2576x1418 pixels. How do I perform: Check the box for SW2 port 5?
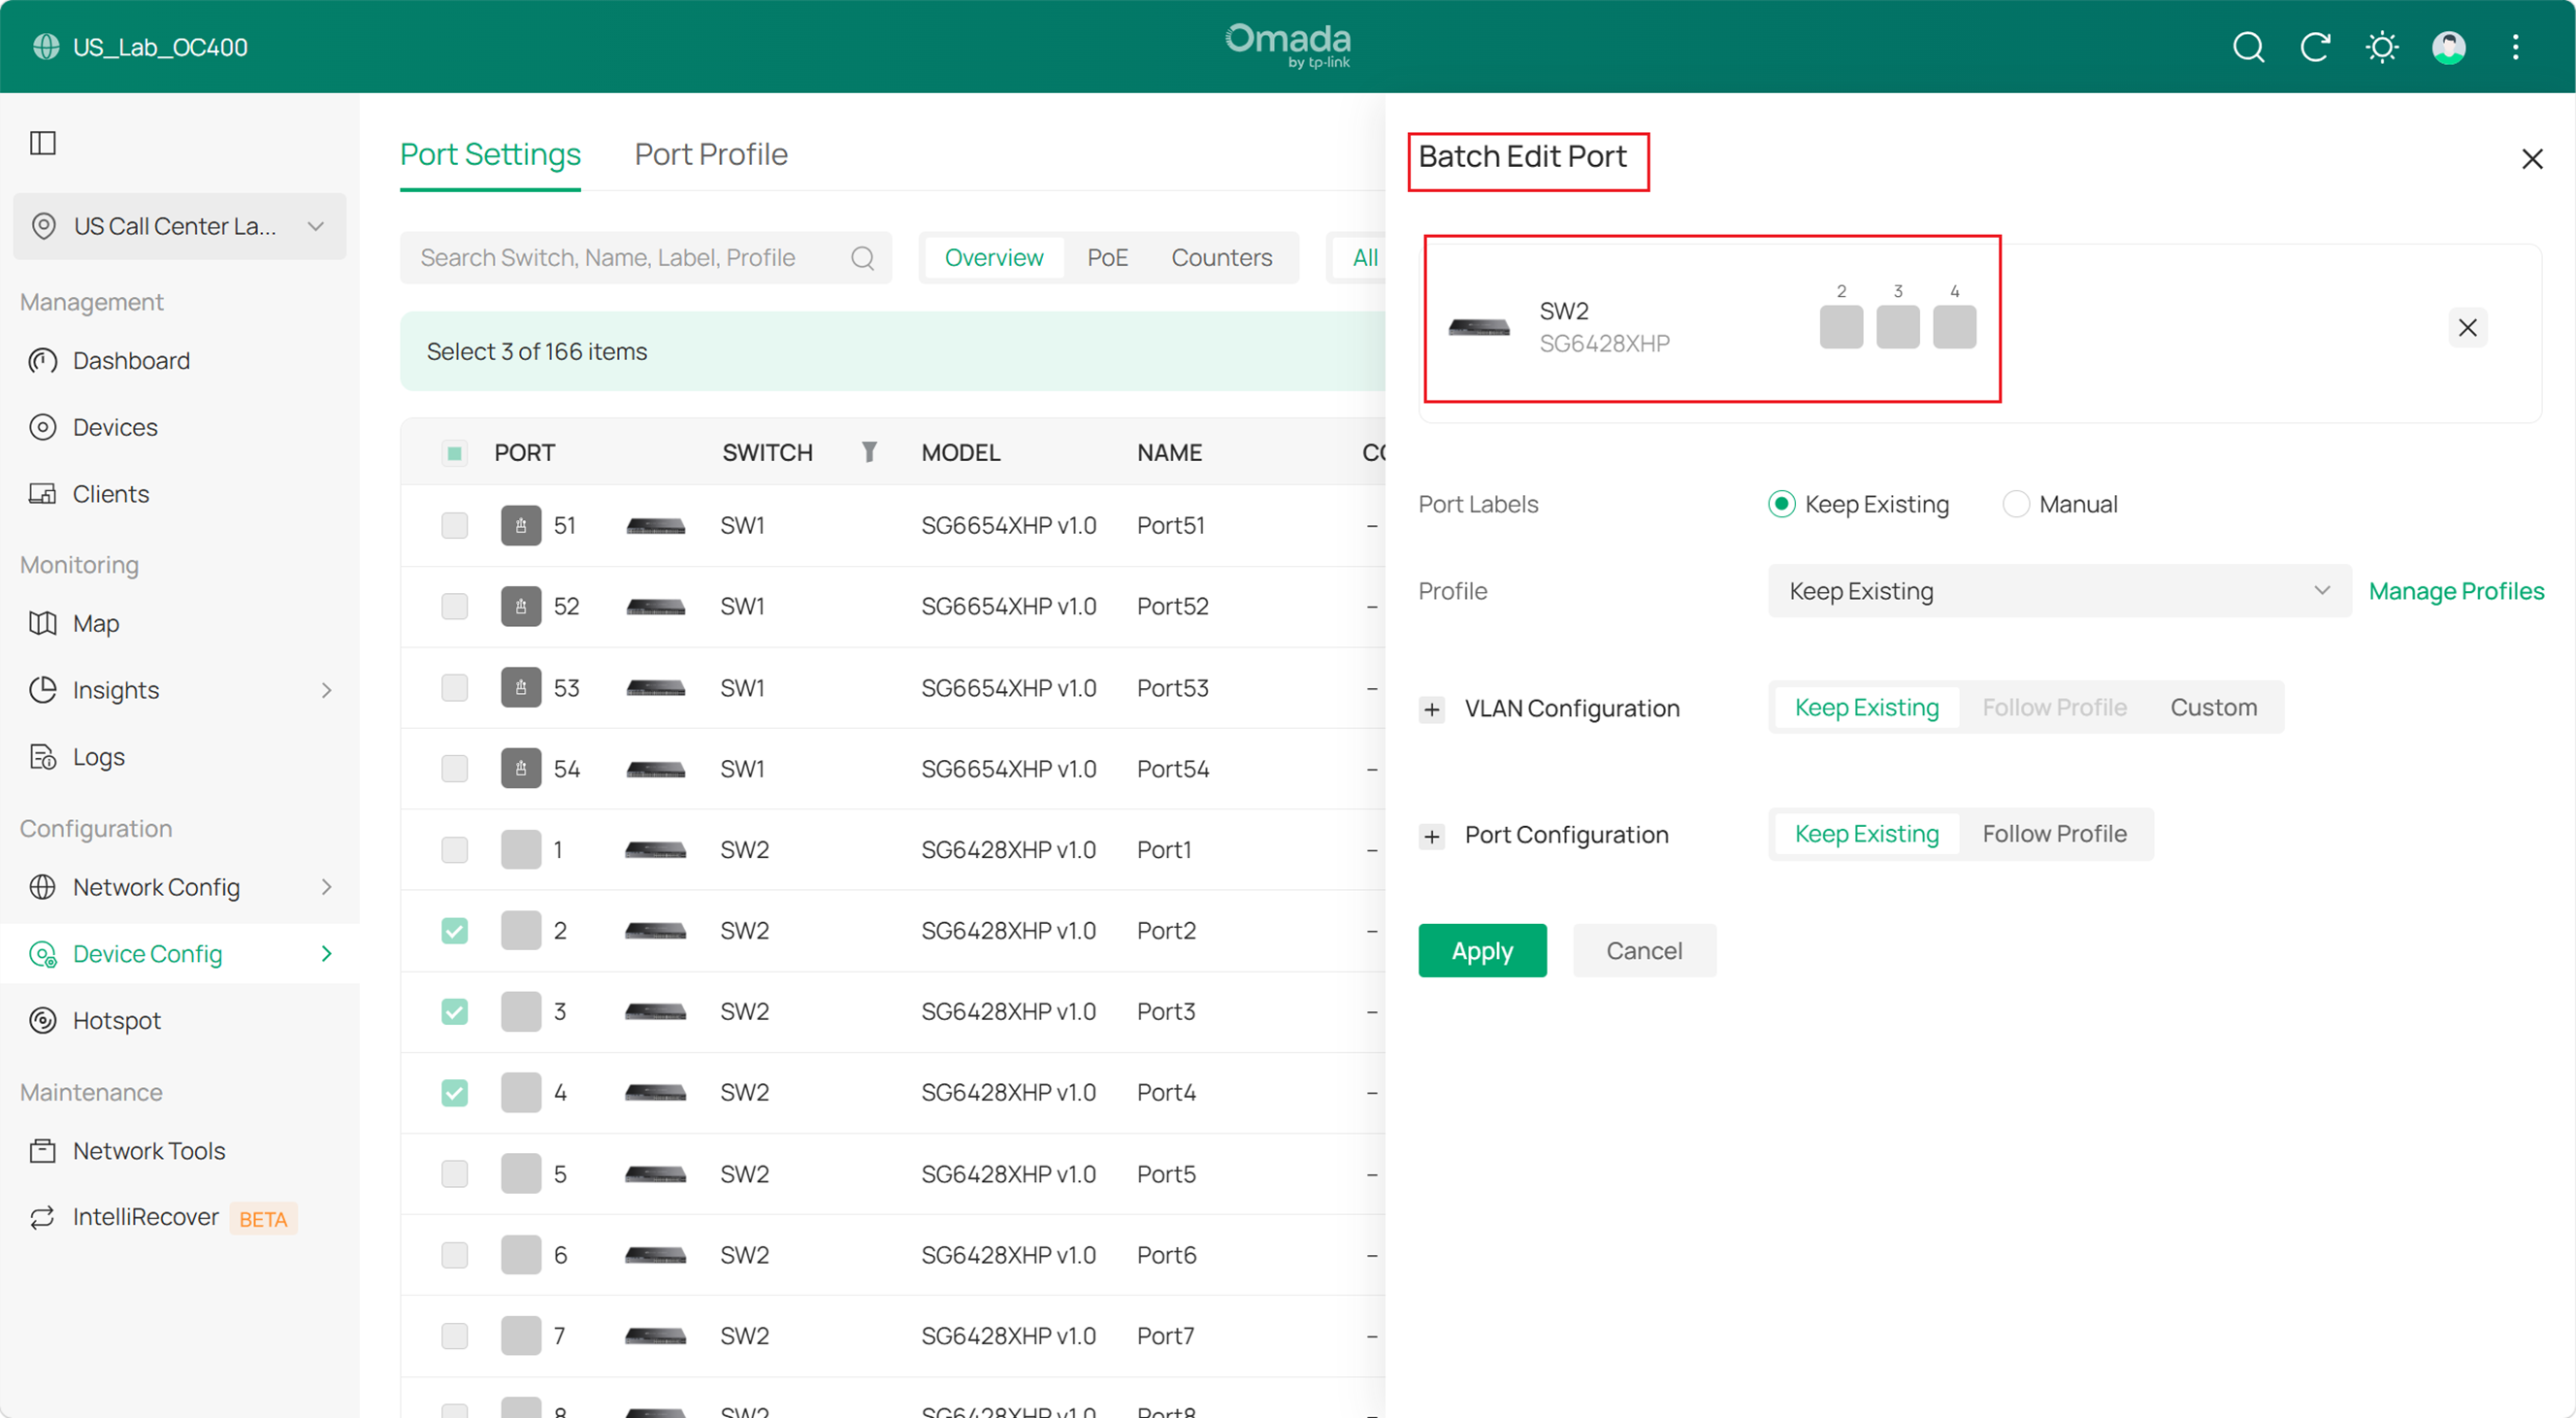454,1173
